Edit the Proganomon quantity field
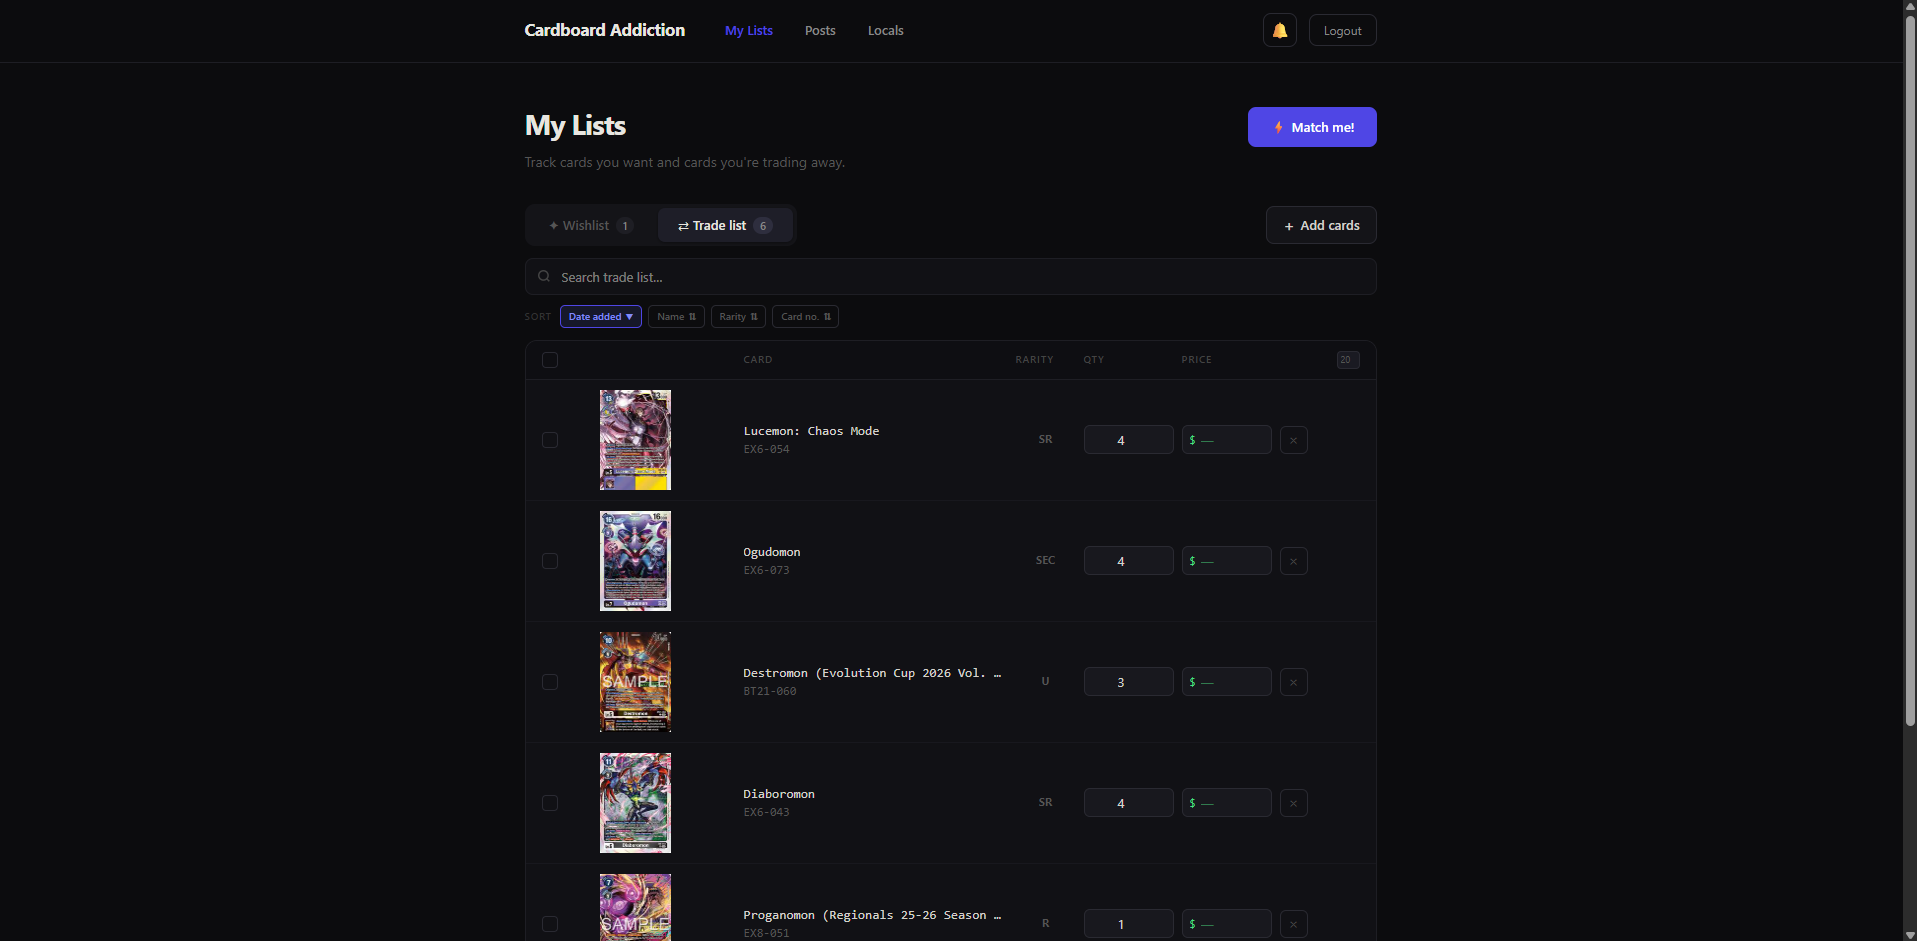The width and height of the screenshot is (1917, 941). (1128, 924)
